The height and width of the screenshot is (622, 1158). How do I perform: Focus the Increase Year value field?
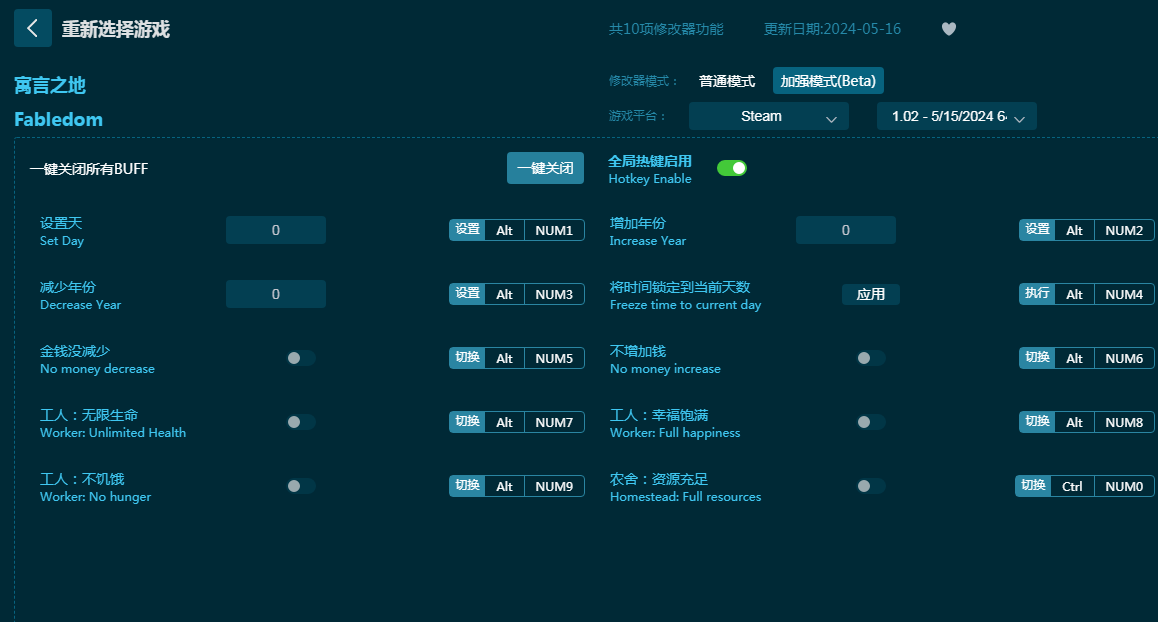pos(846,230)
